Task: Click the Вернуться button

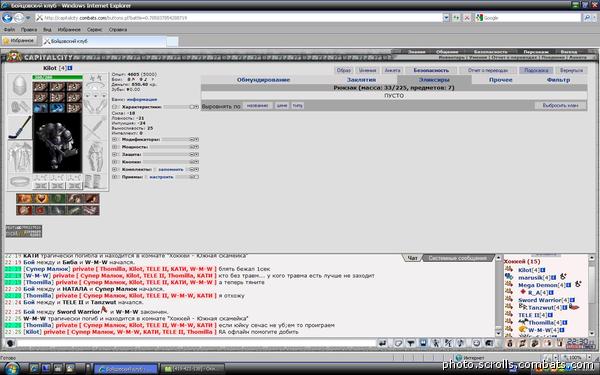Action: 571,70
